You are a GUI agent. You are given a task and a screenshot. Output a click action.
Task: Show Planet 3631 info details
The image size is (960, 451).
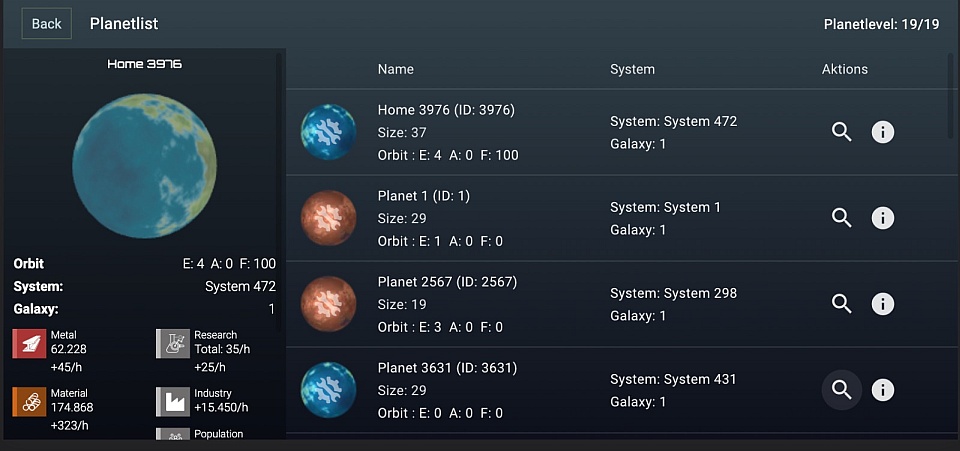pyautogui.click(x=883, y=390)
